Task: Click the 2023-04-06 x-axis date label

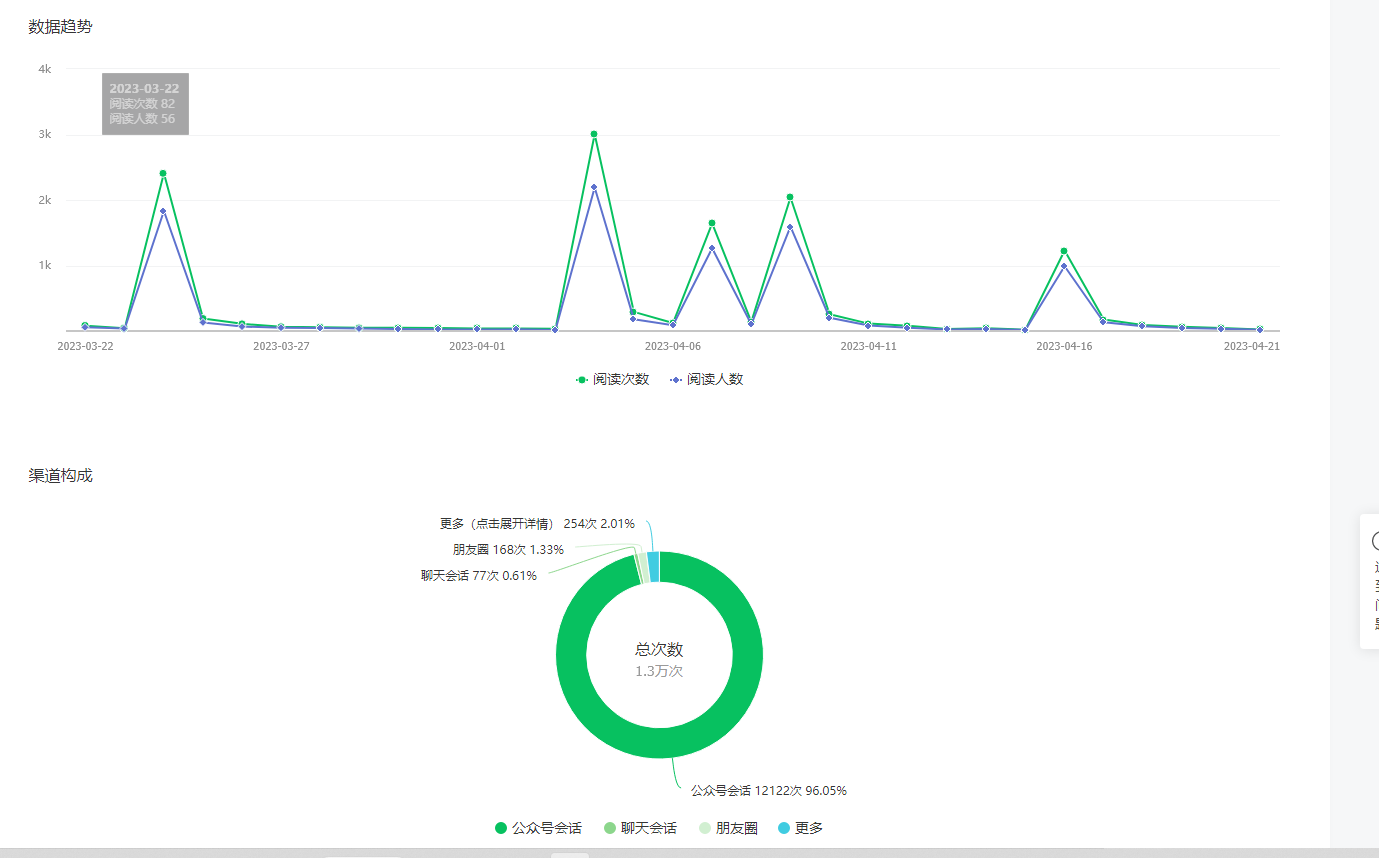Action: pos(672,346)
